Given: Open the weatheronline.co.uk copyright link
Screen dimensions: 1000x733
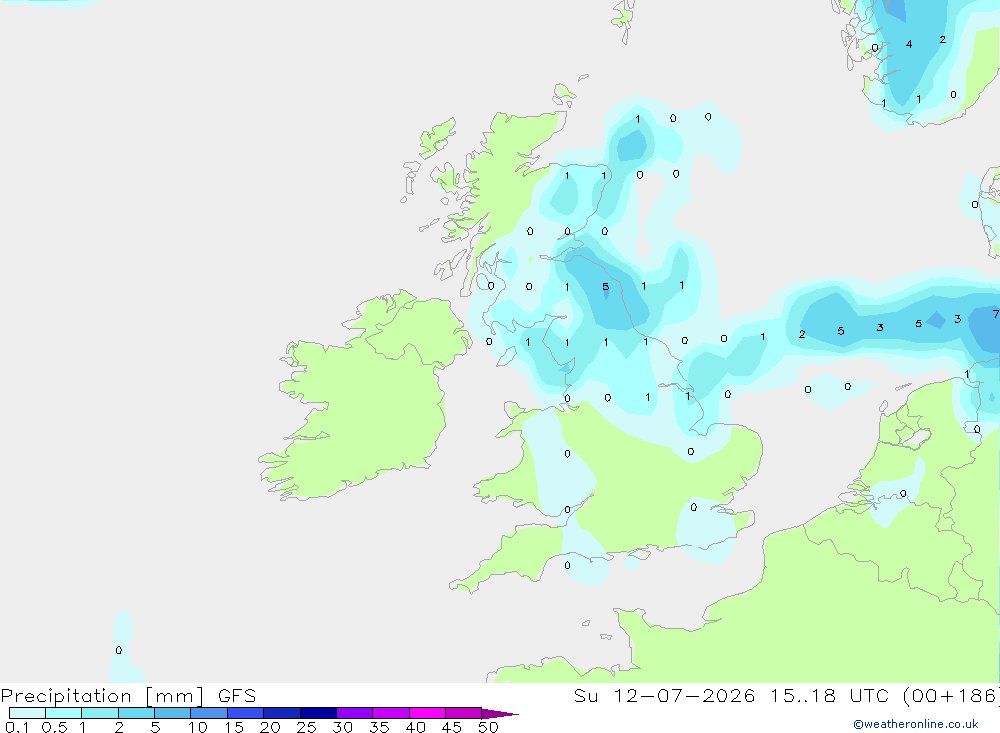Looking at the screenshot, I should 916,724.
